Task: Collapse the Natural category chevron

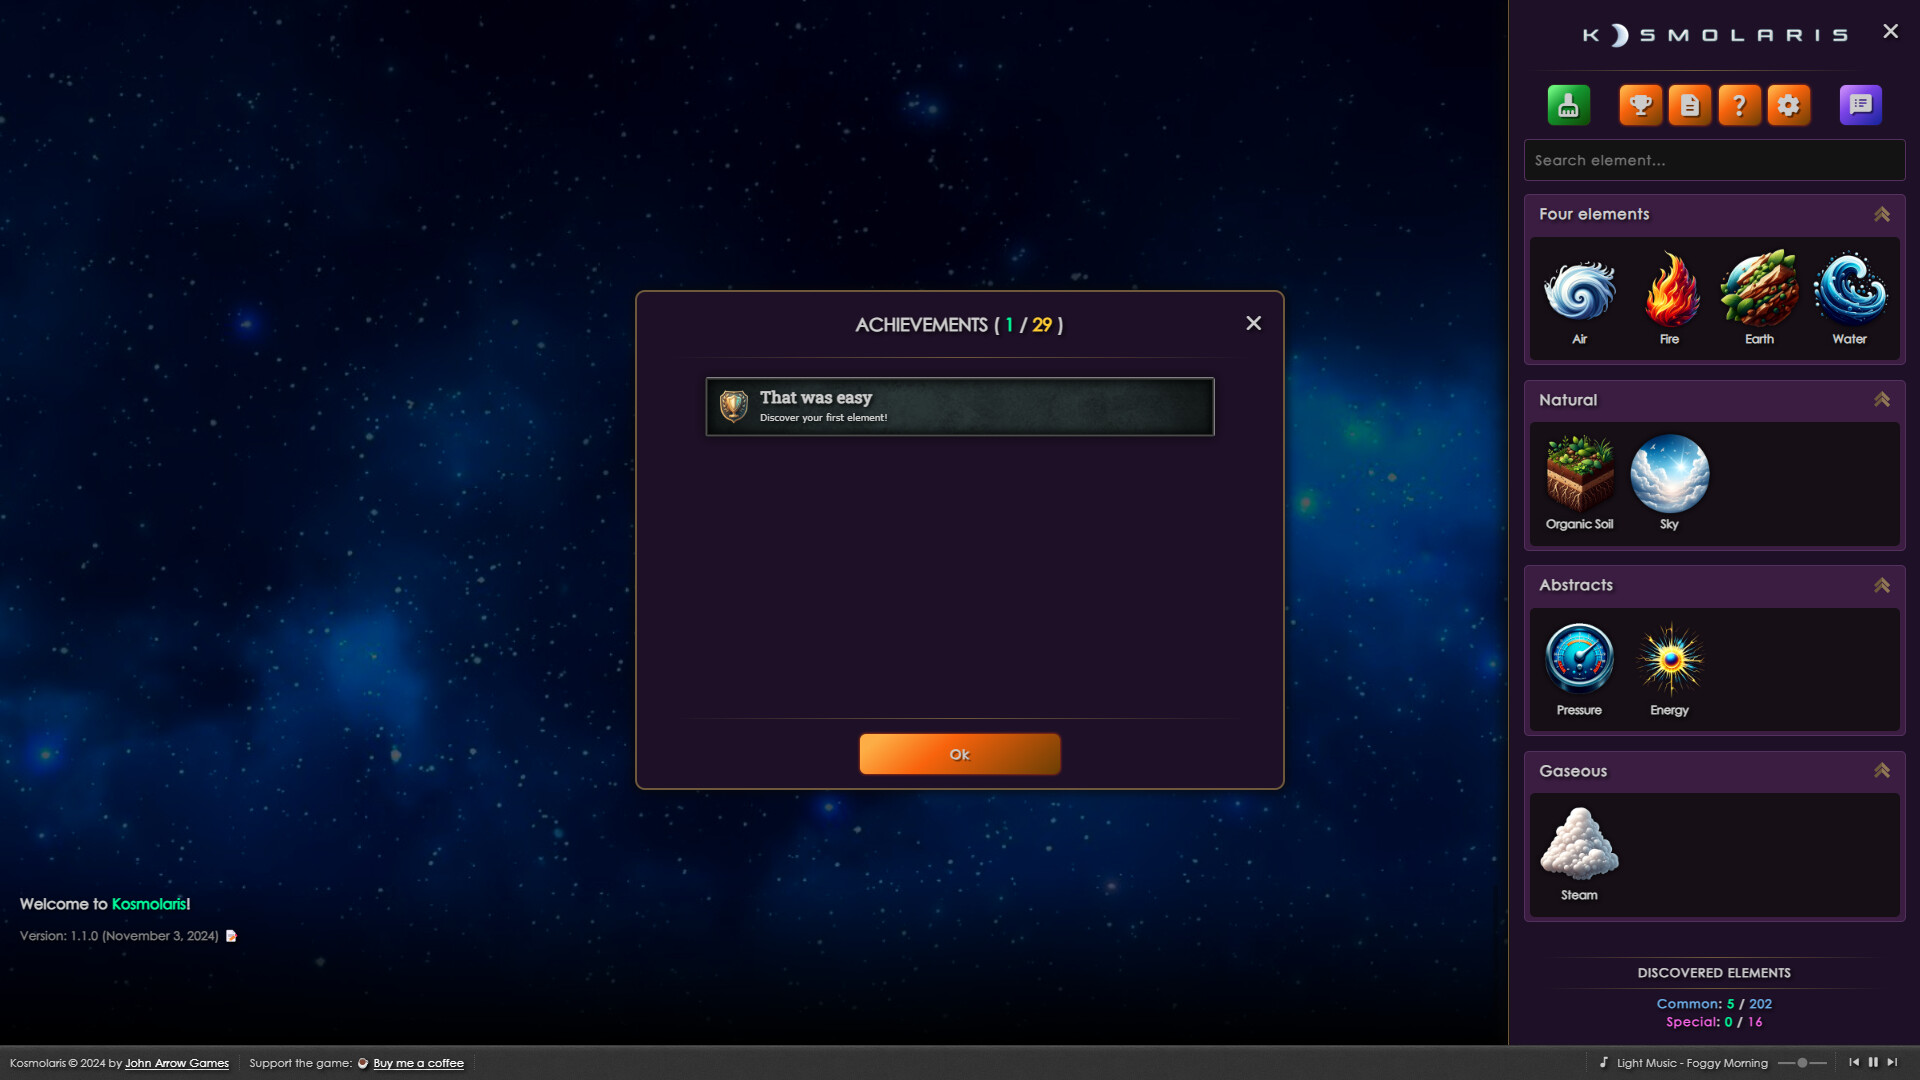Action: click(1883, 399)
